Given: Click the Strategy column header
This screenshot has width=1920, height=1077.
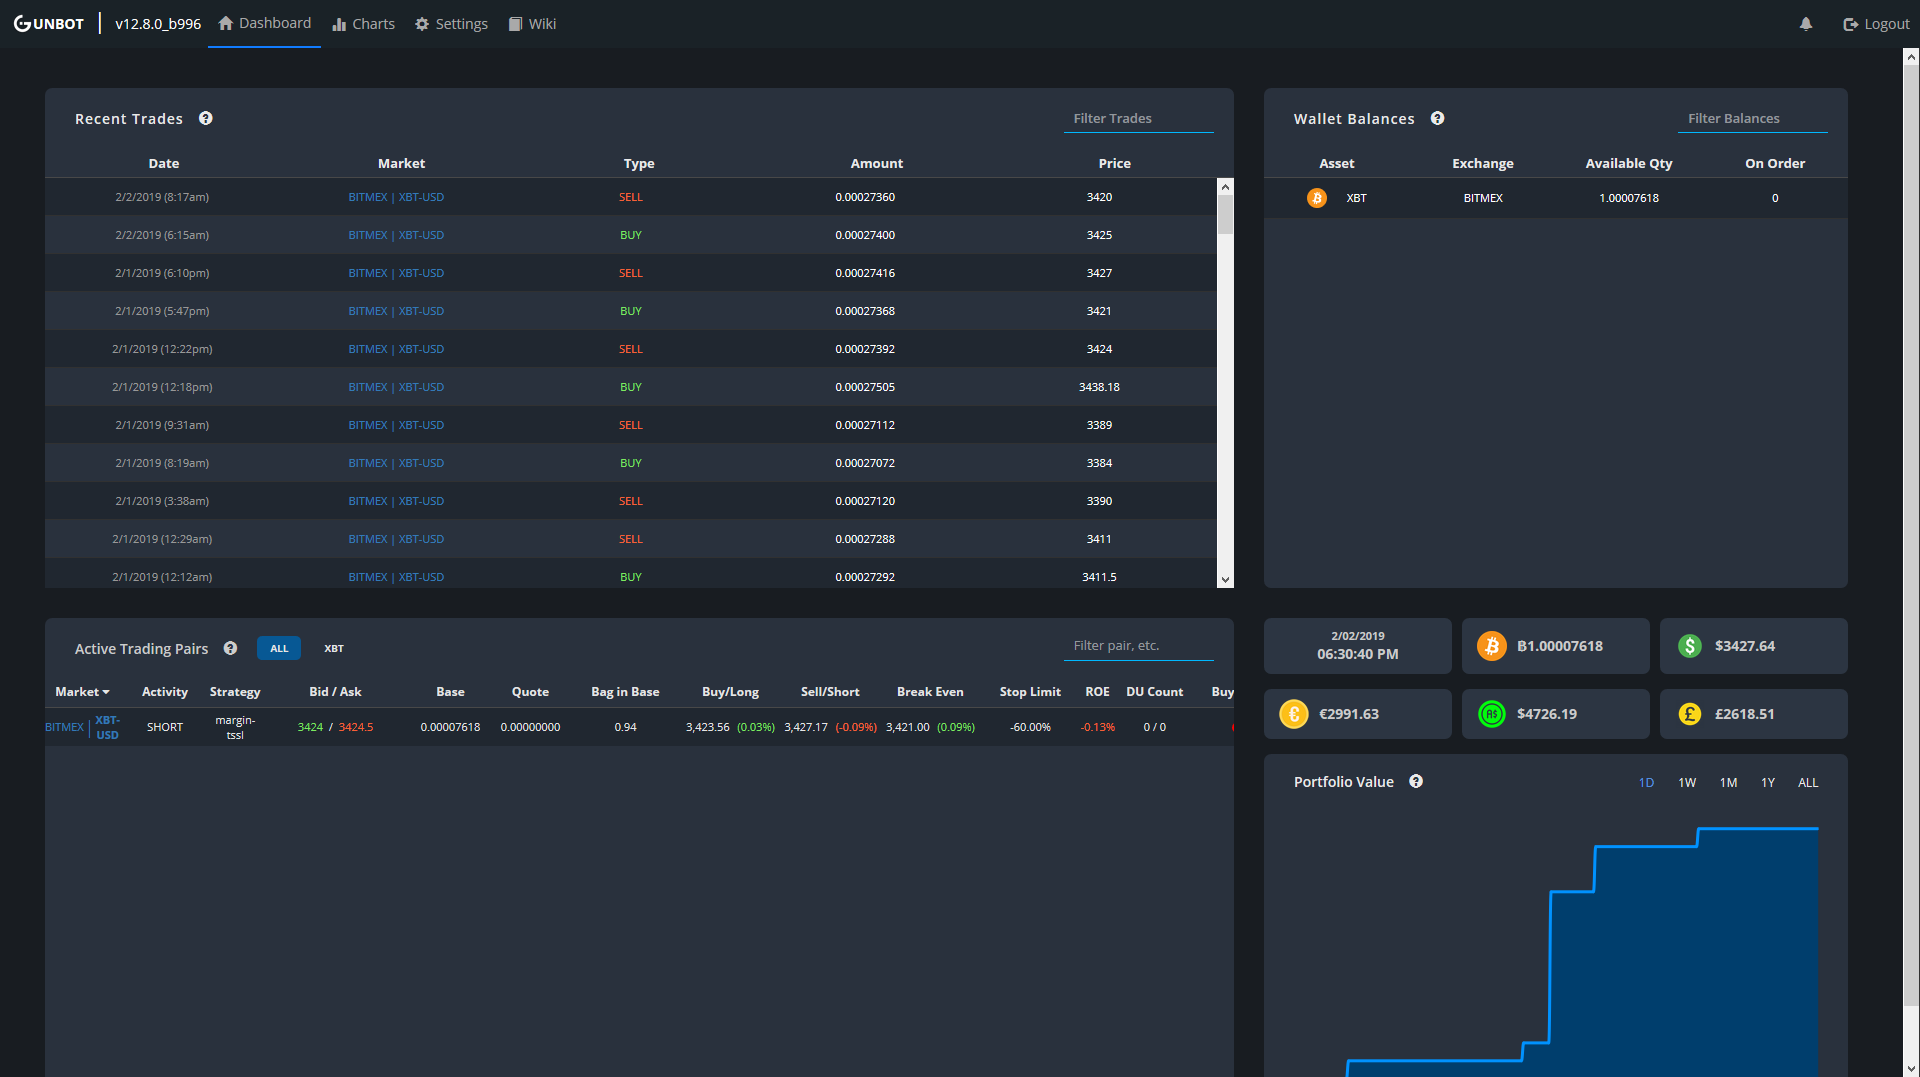Looking at the screenshot, I should pyautogui.click(x=235, y=692).
